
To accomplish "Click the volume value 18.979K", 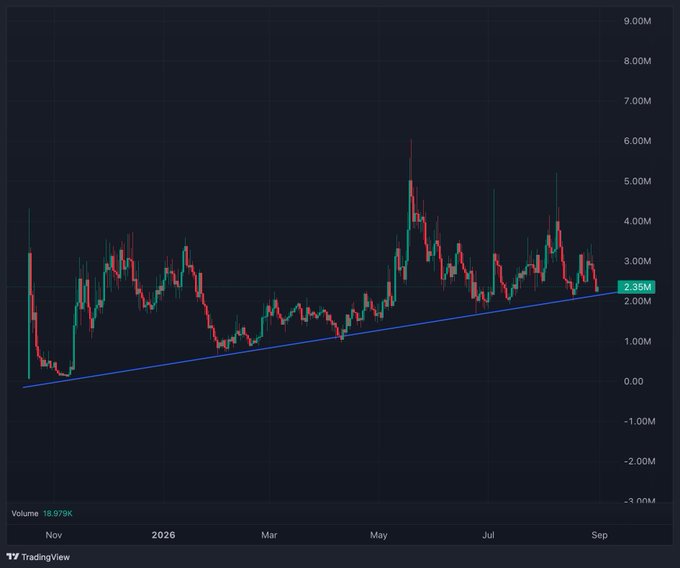I will click(x=58, y=513).
